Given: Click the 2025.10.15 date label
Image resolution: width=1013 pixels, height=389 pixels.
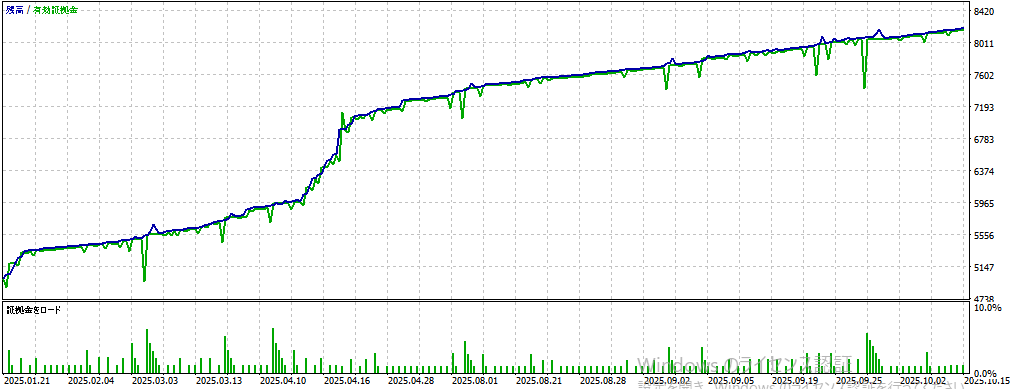Looking at the screenshot, I should (986, 381).
